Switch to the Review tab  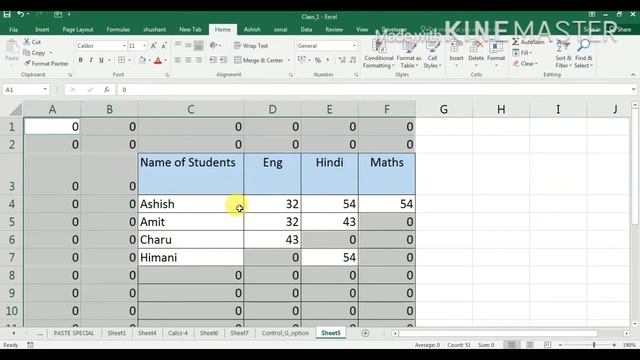[334, 29]
